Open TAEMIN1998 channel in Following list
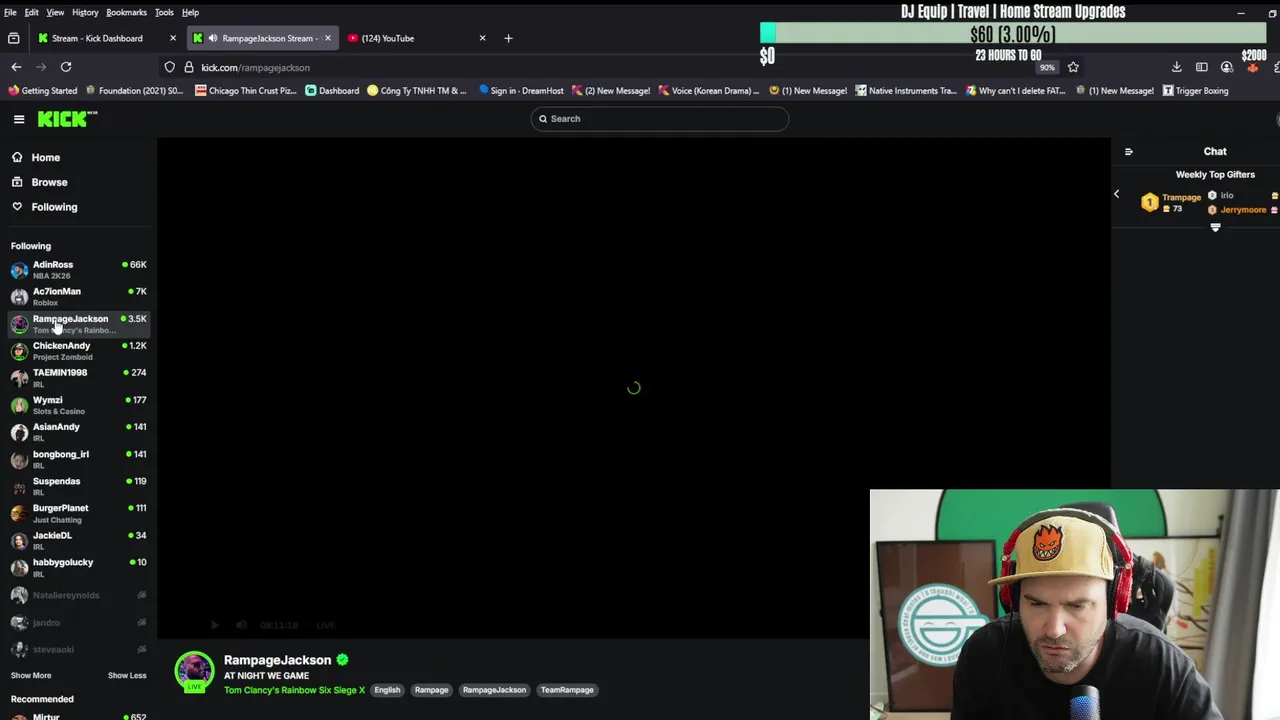Screen dimensions: 1280x720 [x=78, y=378]
